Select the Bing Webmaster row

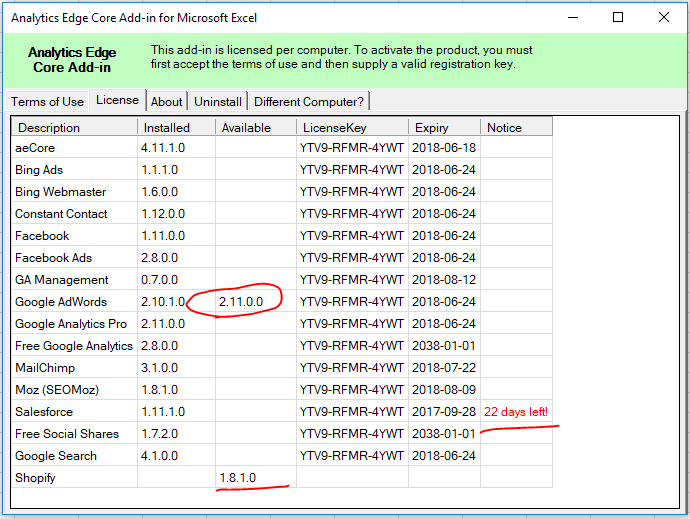[282, 191]
